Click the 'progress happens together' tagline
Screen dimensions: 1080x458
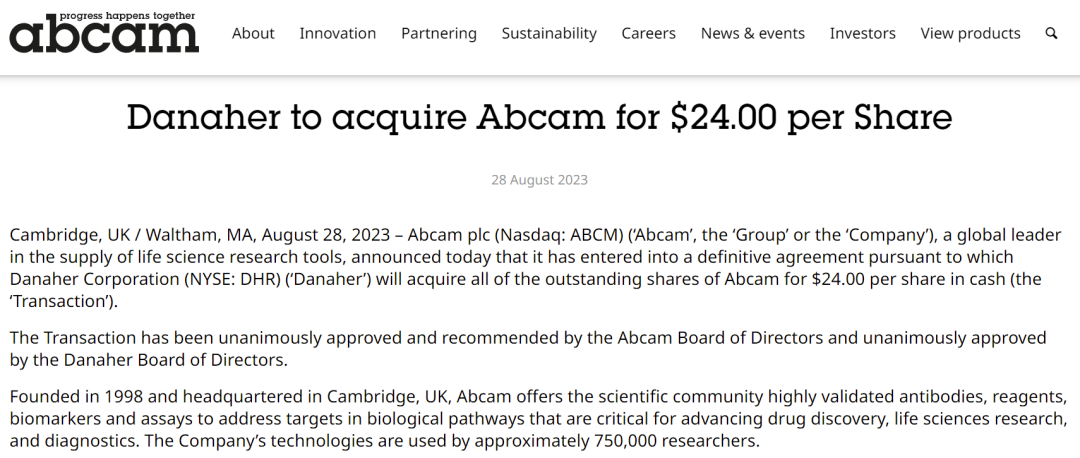click(x=140, y=15)
